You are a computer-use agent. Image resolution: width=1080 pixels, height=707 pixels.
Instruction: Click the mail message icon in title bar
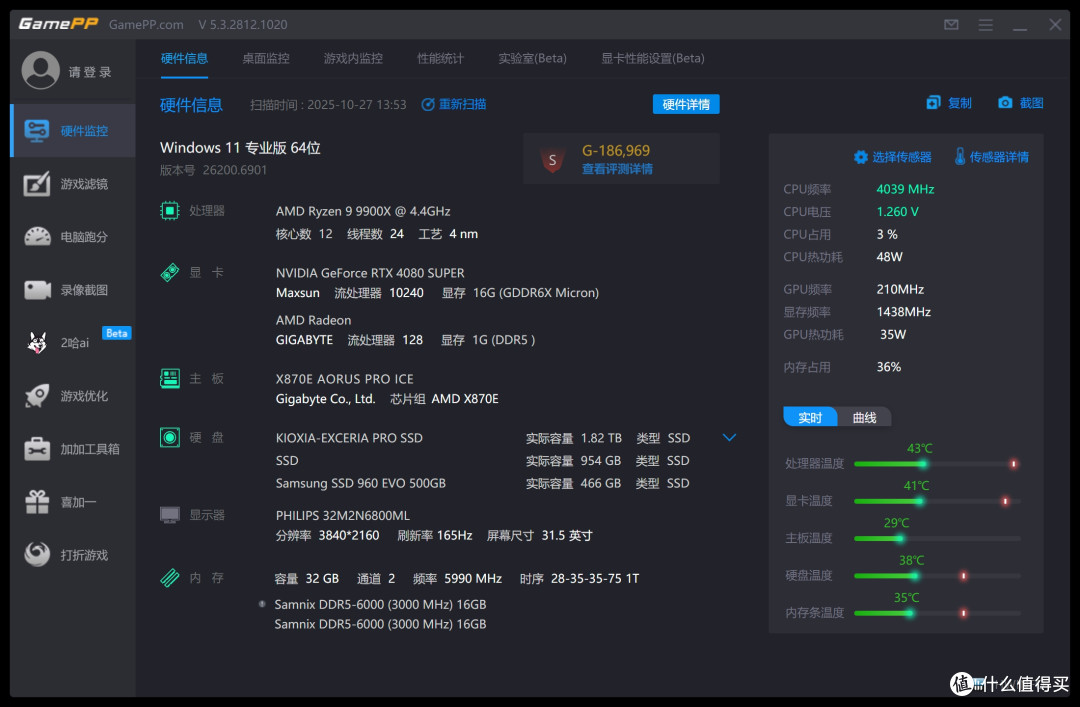pos(951,25)
